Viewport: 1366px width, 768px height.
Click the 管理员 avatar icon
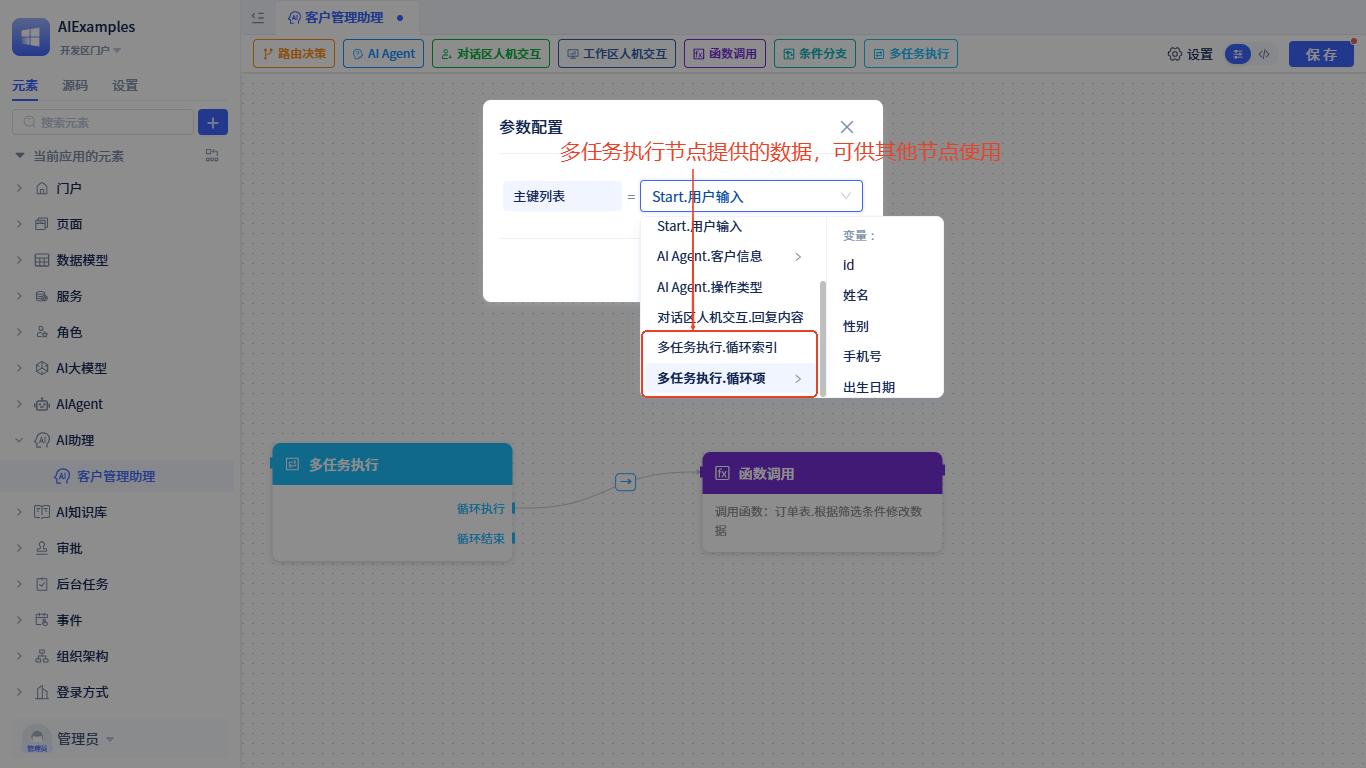click(x=37, y=739)
